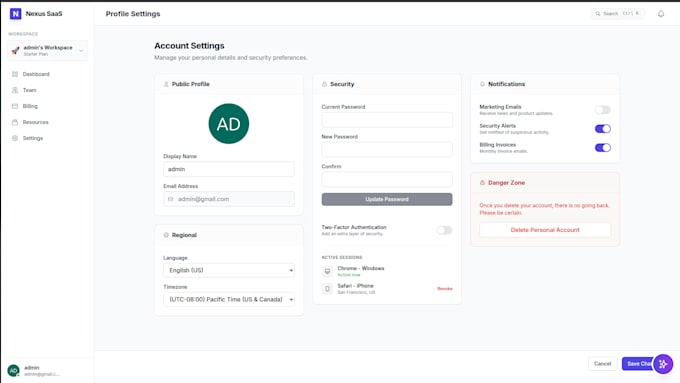Click the 'Account Settings' heading
The height and width of the screenshot is (383, 680).
coord(190,46)
